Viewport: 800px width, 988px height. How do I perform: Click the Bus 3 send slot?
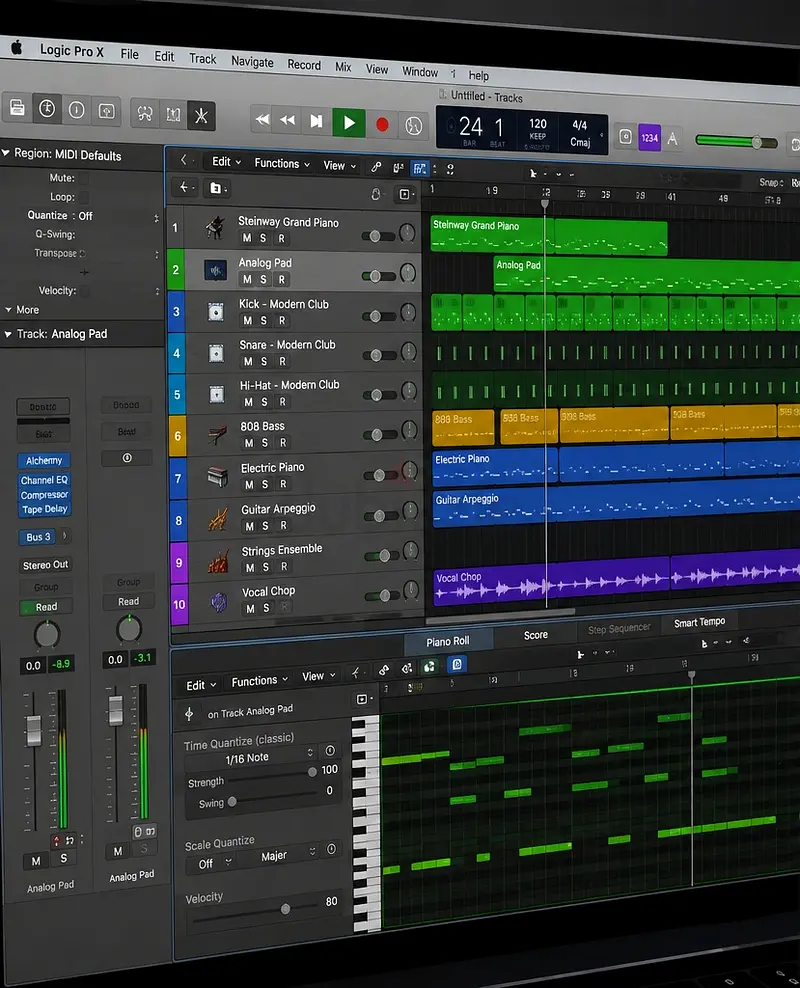click(37, 537)
